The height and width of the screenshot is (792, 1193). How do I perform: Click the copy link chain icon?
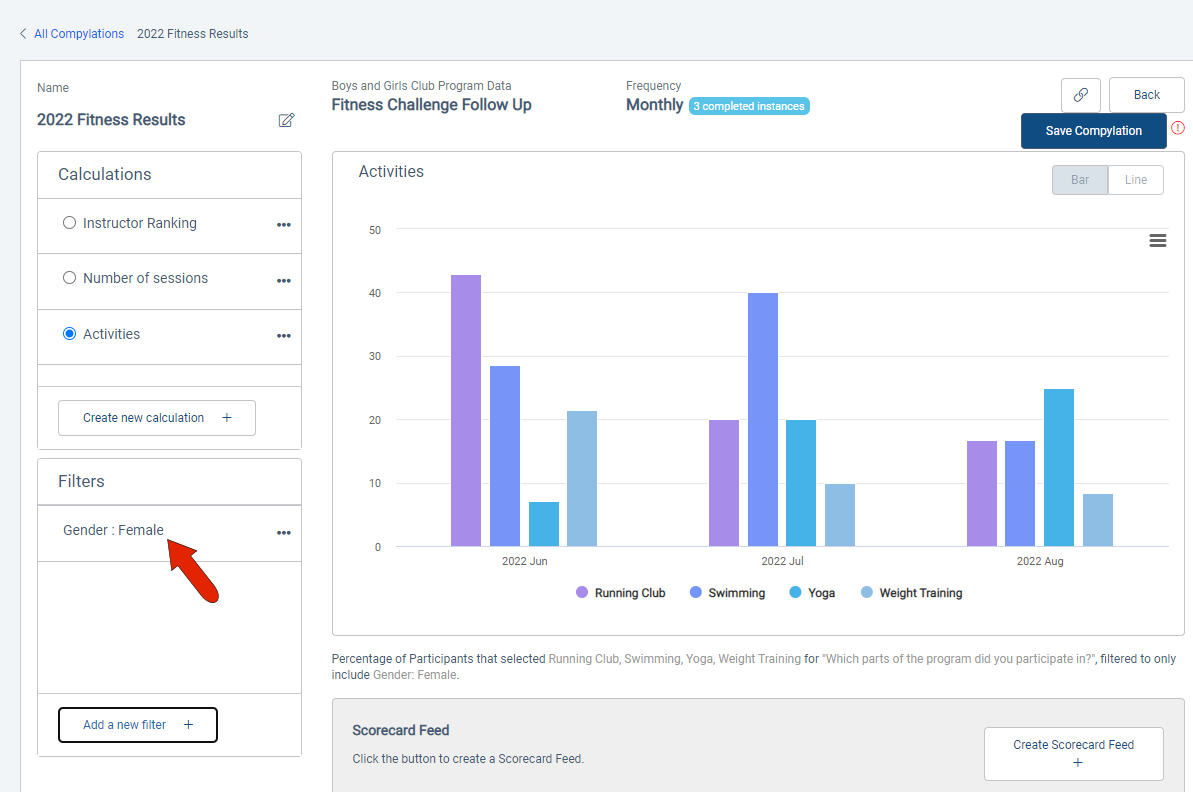pyautogui.click(x=1080, y=95)
